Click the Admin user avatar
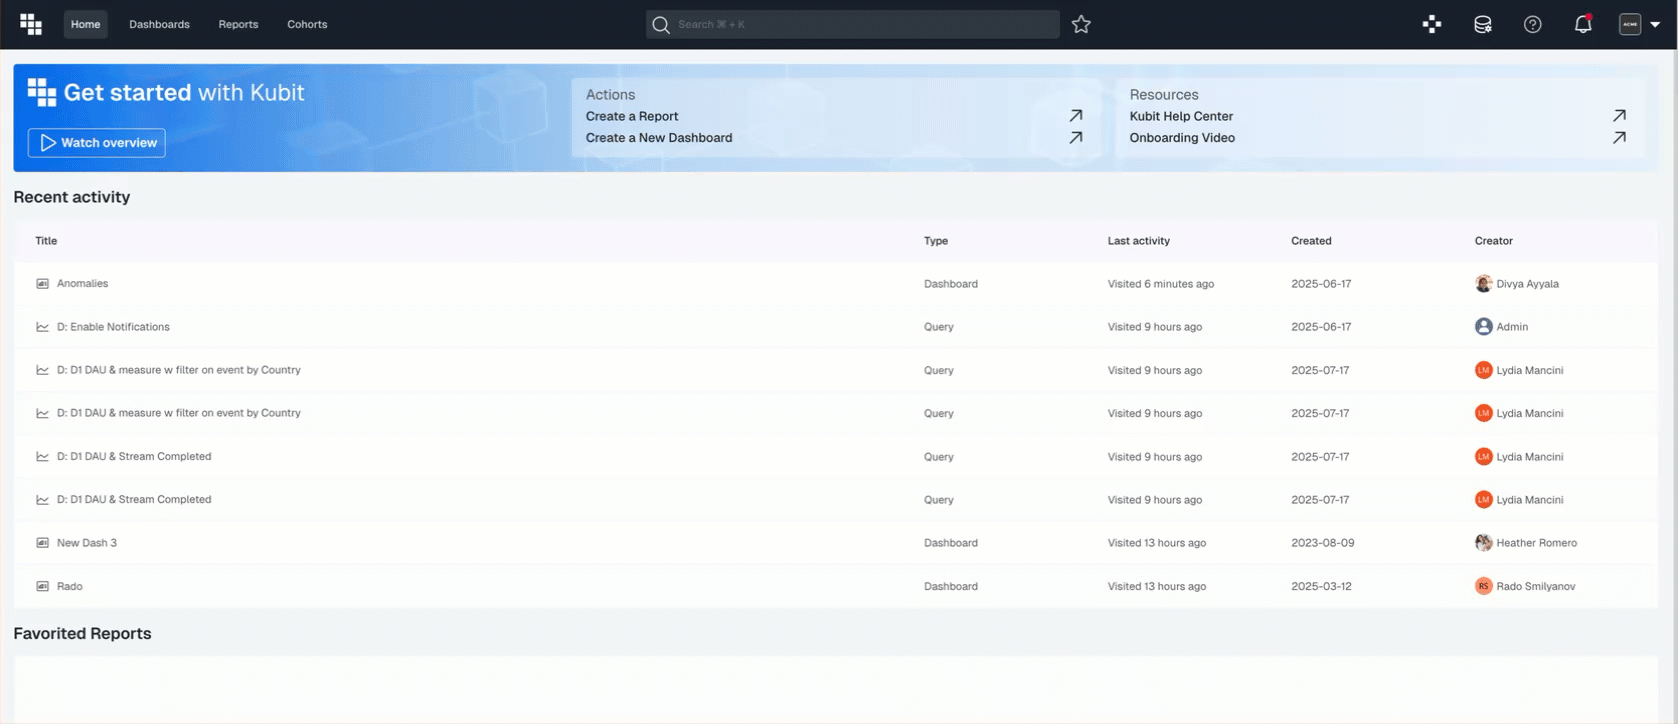This screenshot has width=1678, height=724. [1483, 327]
